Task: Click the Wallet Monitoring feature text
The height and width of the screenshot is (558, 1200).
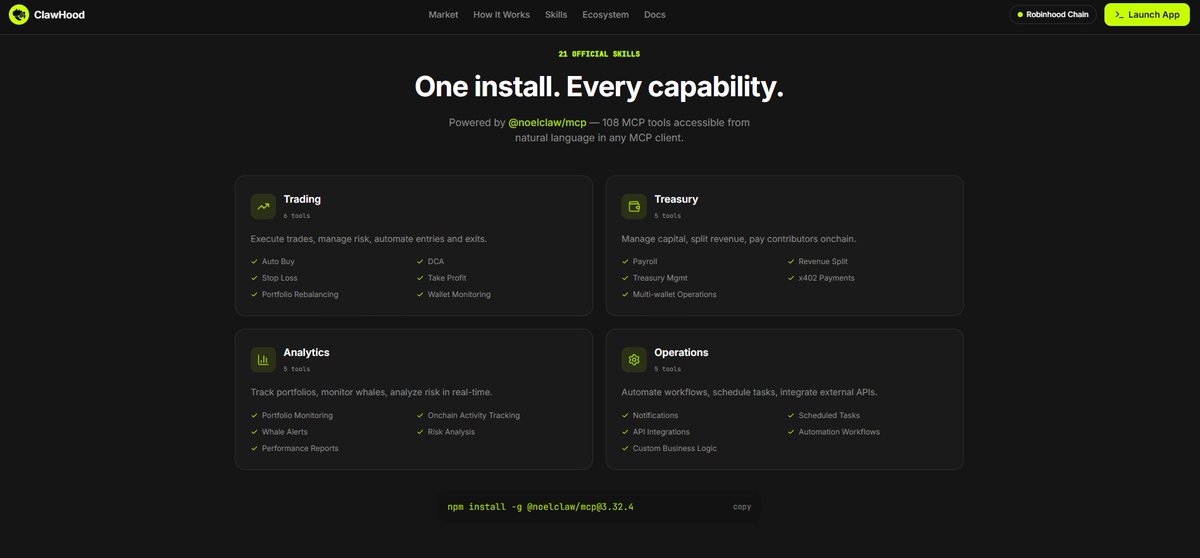Action: tap(459, 295)
